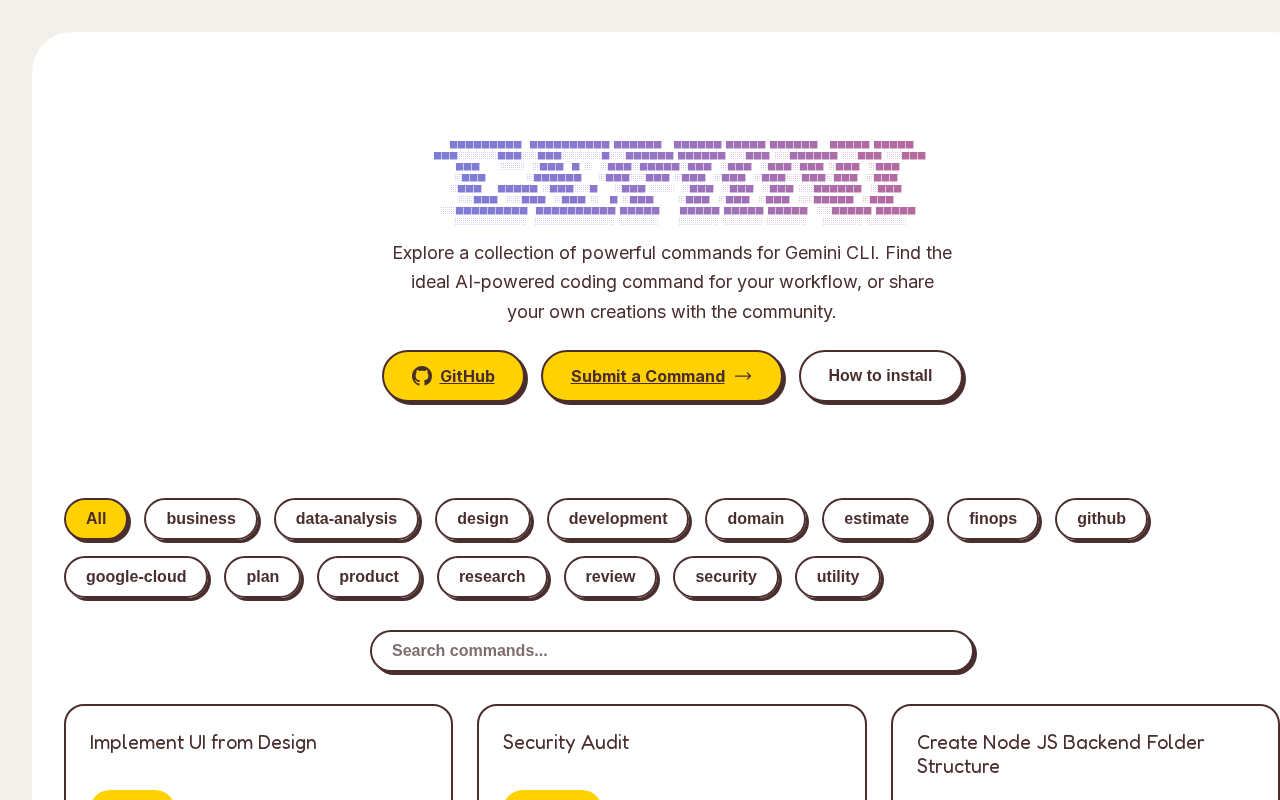Filter commands by security
The height and width of the screenshot is (800, 1280).
(x=726, y=577)
